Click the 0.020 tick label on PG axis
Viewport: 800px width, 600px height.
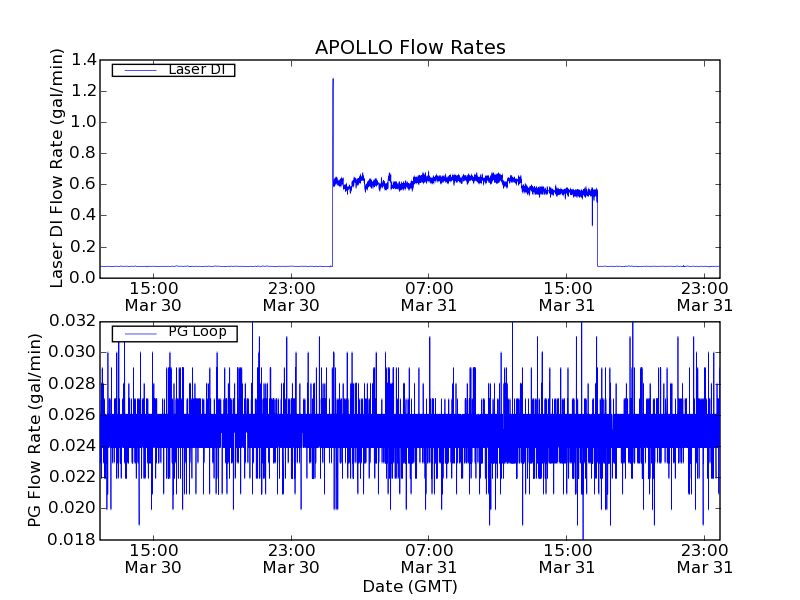click(x=72, y=509)
